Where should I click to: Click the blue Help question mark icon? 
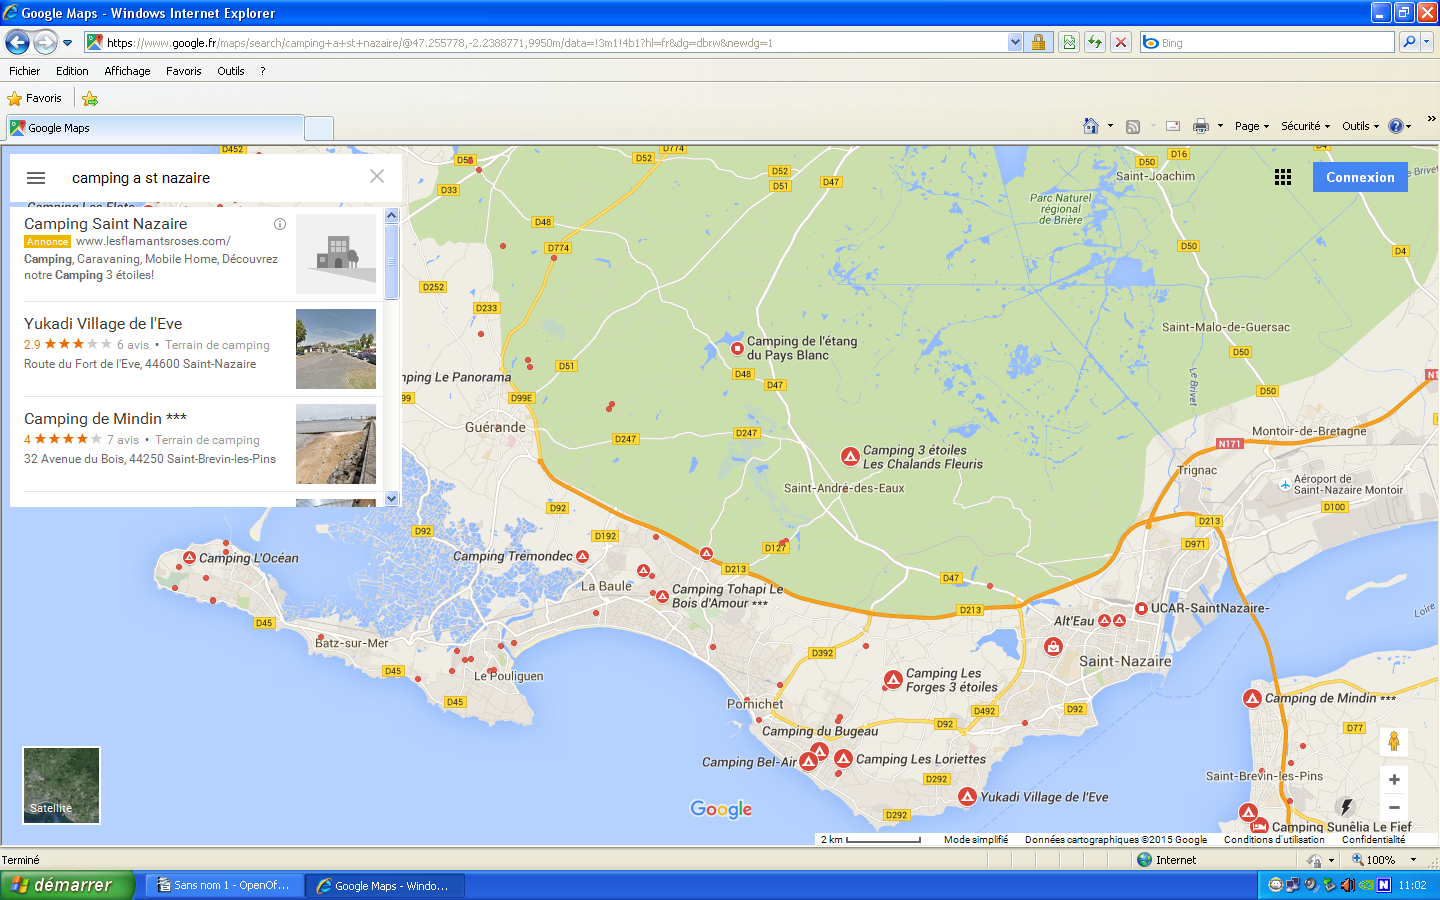click(1396, 126)
